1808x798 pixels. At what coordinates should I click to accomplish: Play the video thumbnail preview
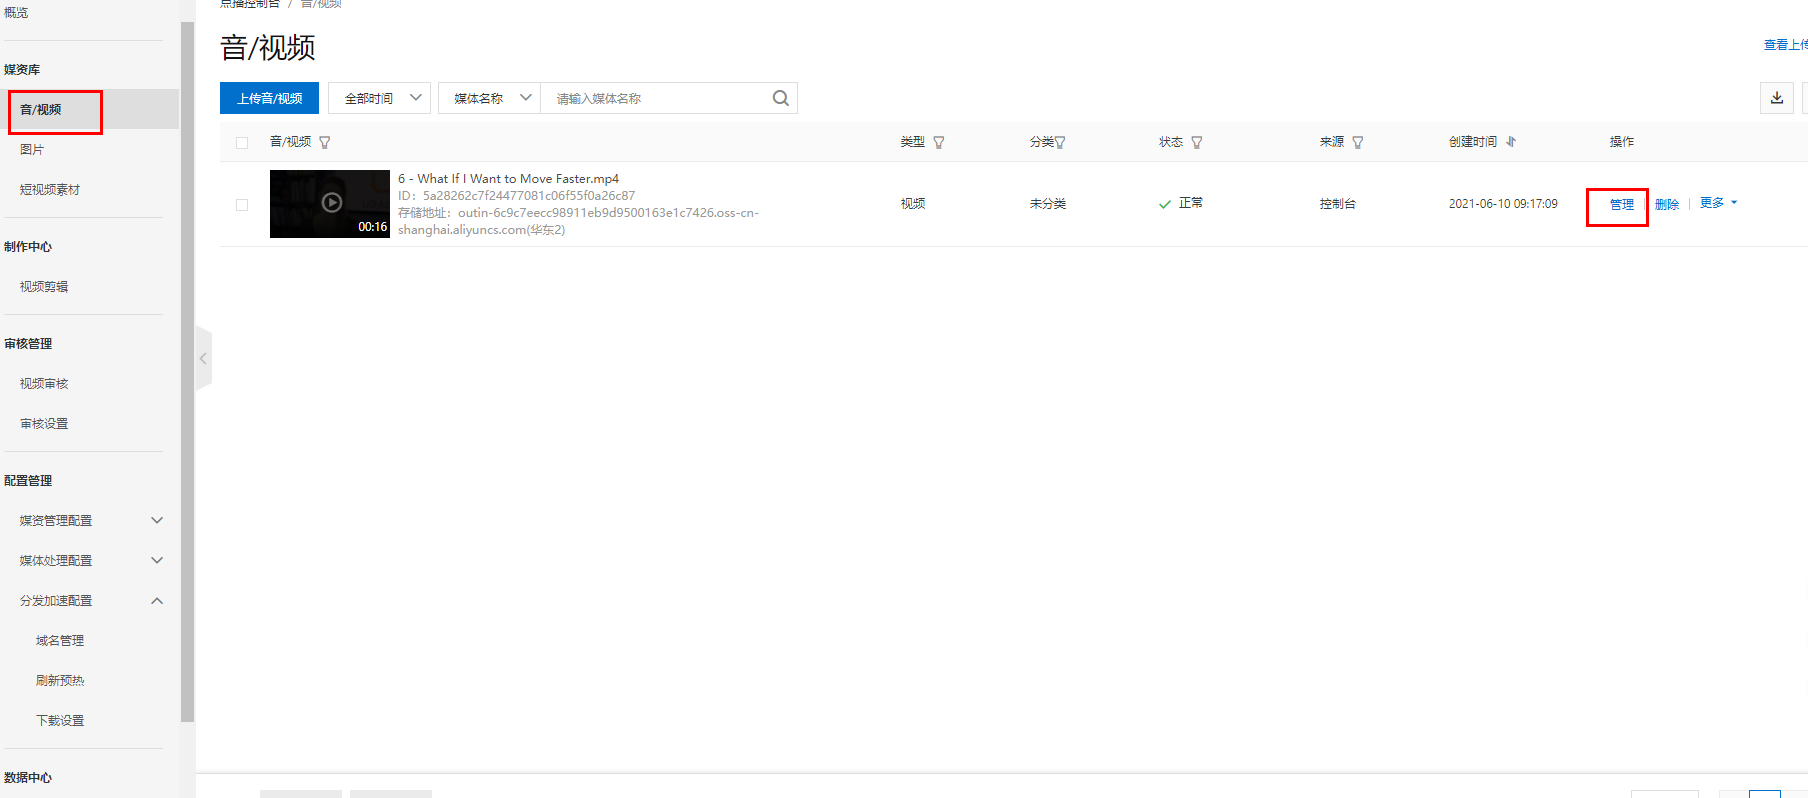click(x=330, y=204)
